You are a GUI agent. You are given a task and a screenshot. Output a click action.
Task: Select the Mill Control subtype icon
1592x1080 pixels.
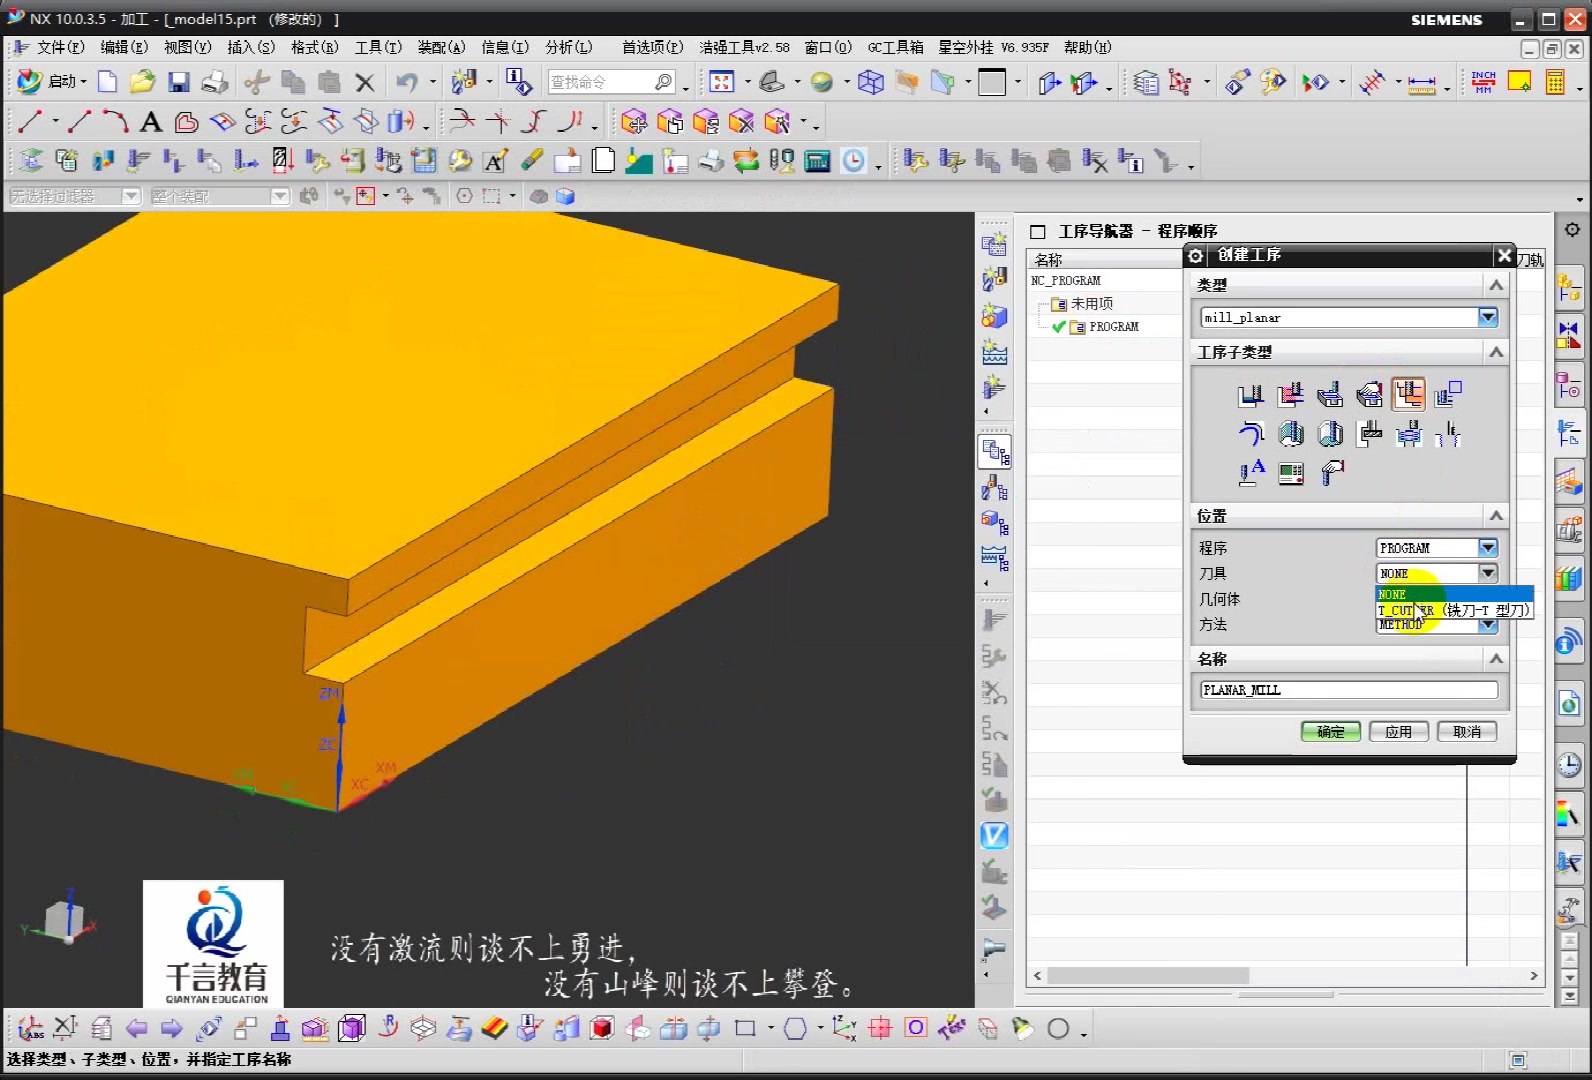point(1291,472)
